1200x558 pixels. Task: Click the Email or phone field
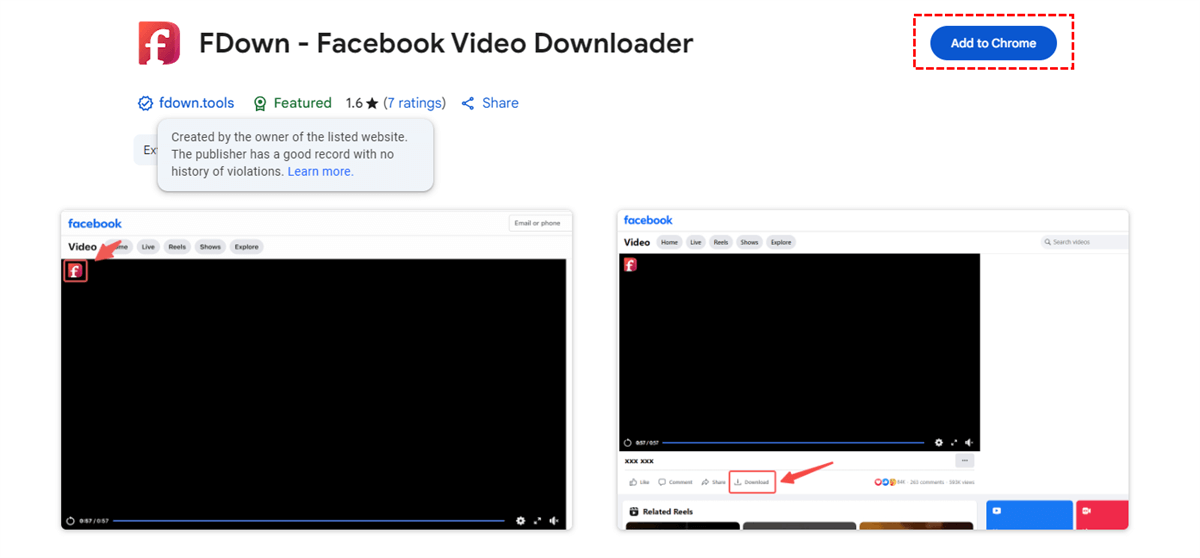coord(540,223)
